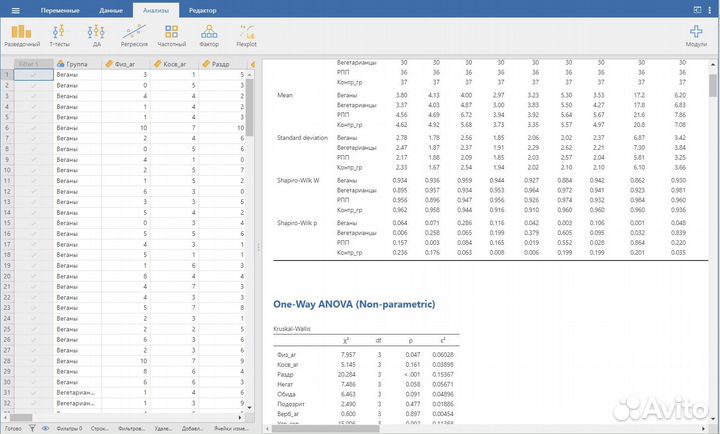Click the Shapiro-Wilk p row label
720x434 pixels.
tap(297, 223)
